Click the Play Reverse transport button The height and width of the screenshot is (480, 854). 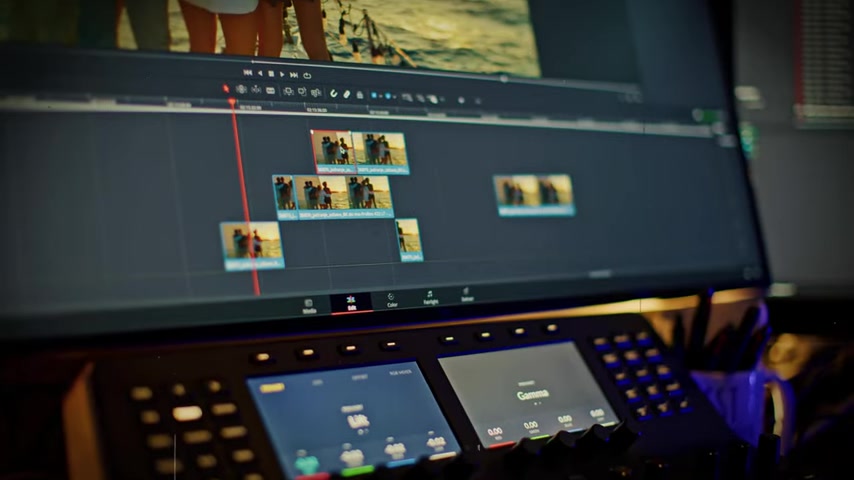coord(260,73)
